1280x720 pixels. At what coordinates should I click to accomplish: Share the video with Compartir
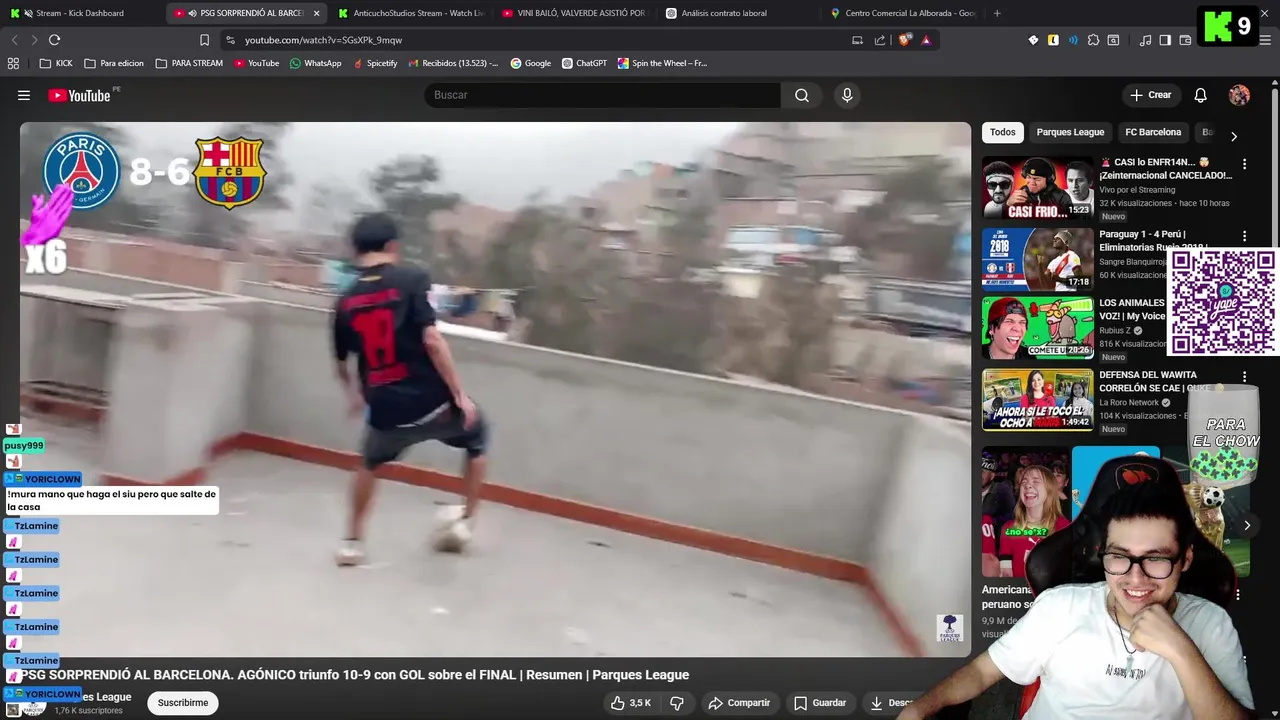coord(739,703)
